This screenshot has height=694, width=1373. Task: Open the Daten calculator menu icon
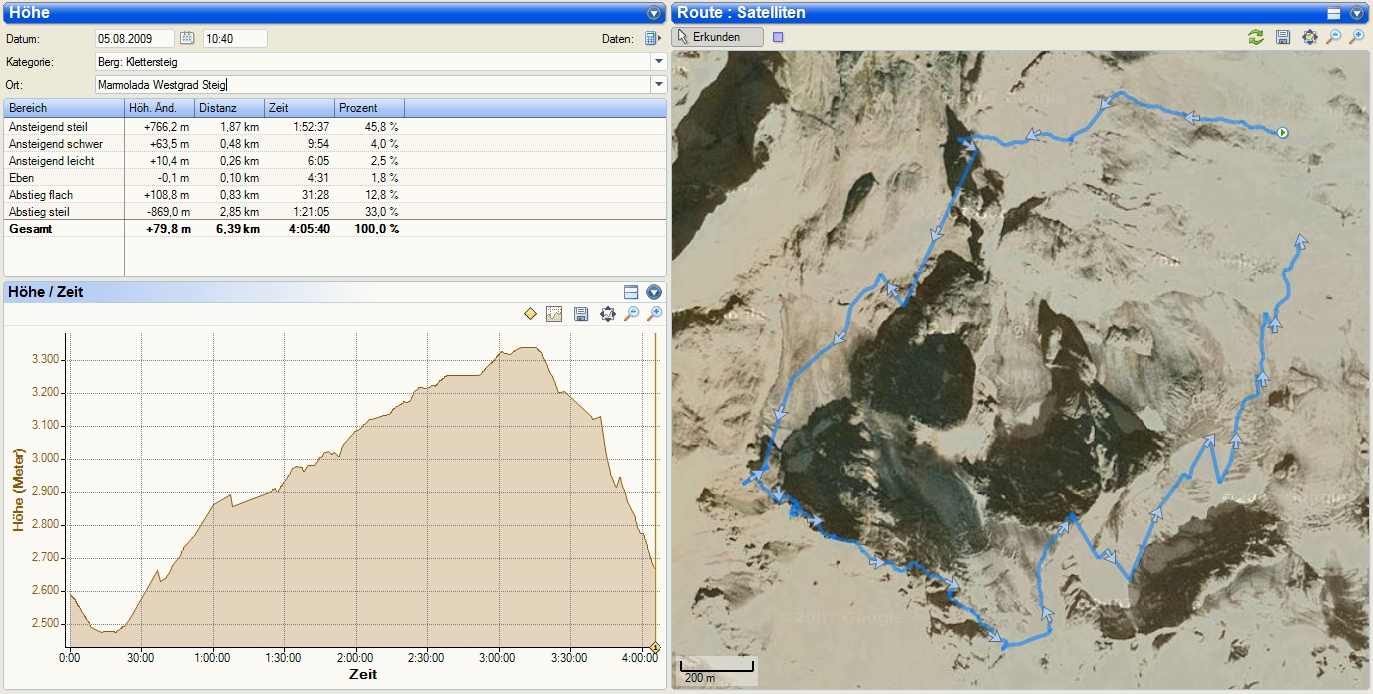652,39
